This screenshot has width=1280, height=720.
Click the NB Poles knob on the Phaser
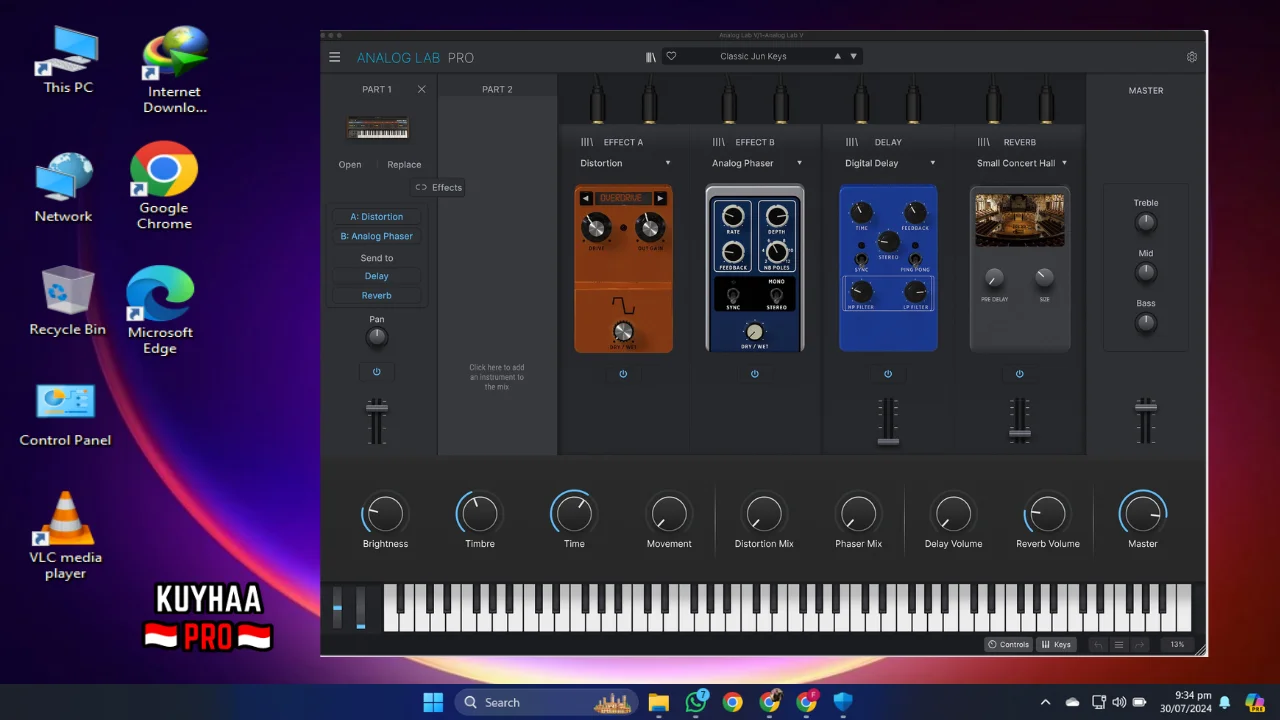(x=776, y=251)
